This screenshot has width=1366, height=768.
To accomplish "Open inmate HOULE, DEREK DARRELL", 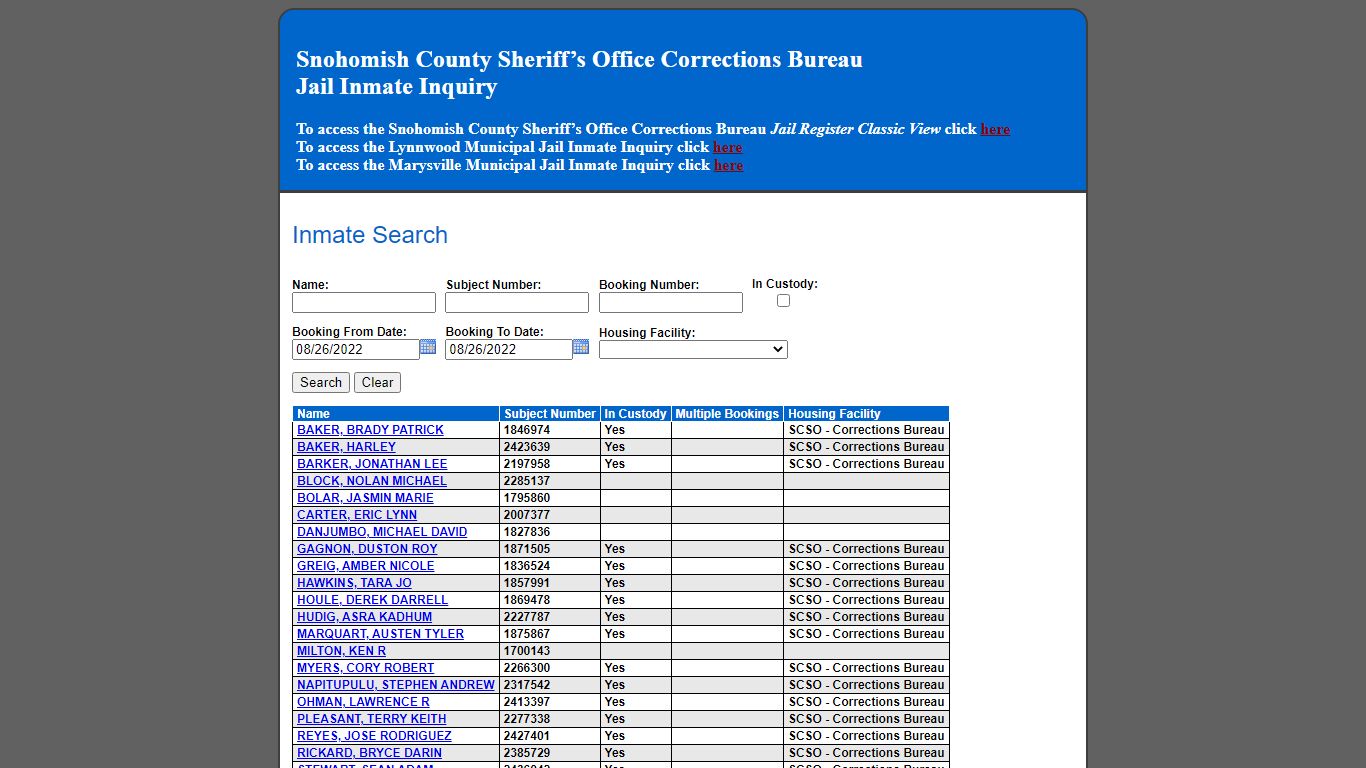I will pyautogui.click(x=372, y=600).
